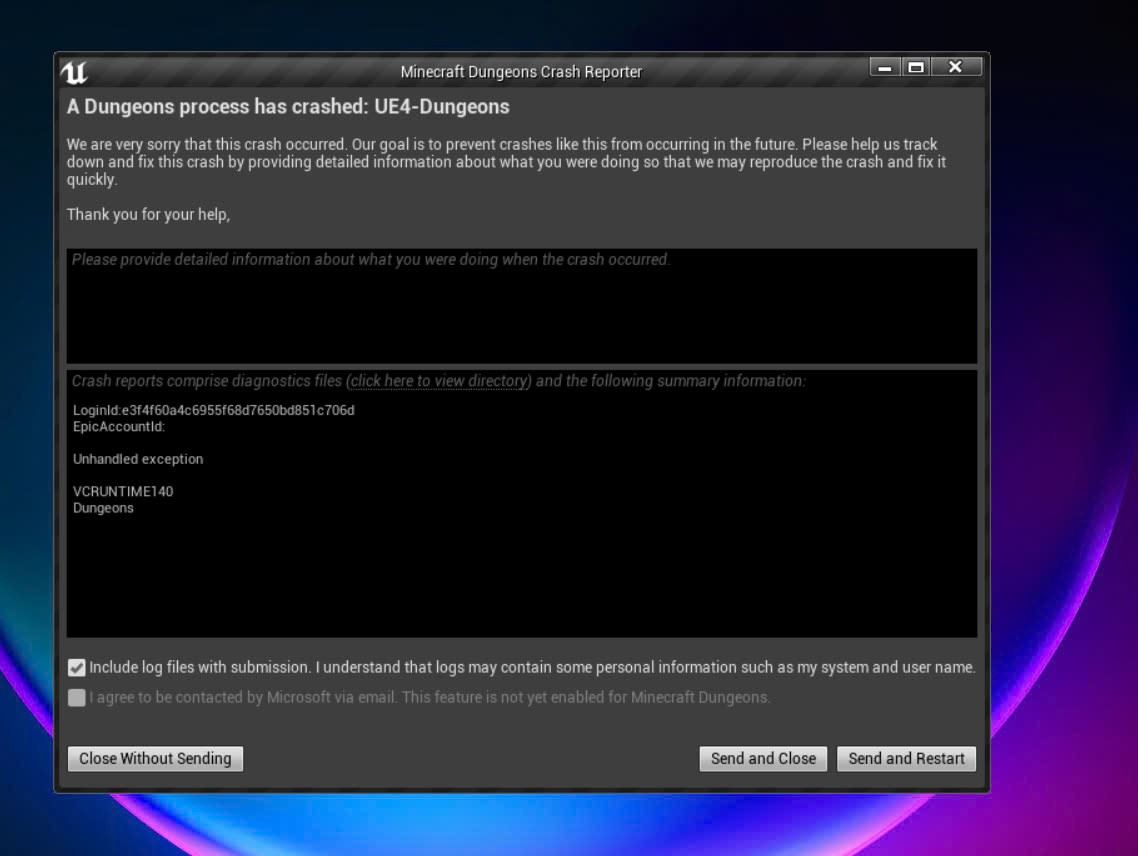The height and width of the screenshot is (856, 1138).
Task: Click the Unhandled exception text
Action: 138,459
